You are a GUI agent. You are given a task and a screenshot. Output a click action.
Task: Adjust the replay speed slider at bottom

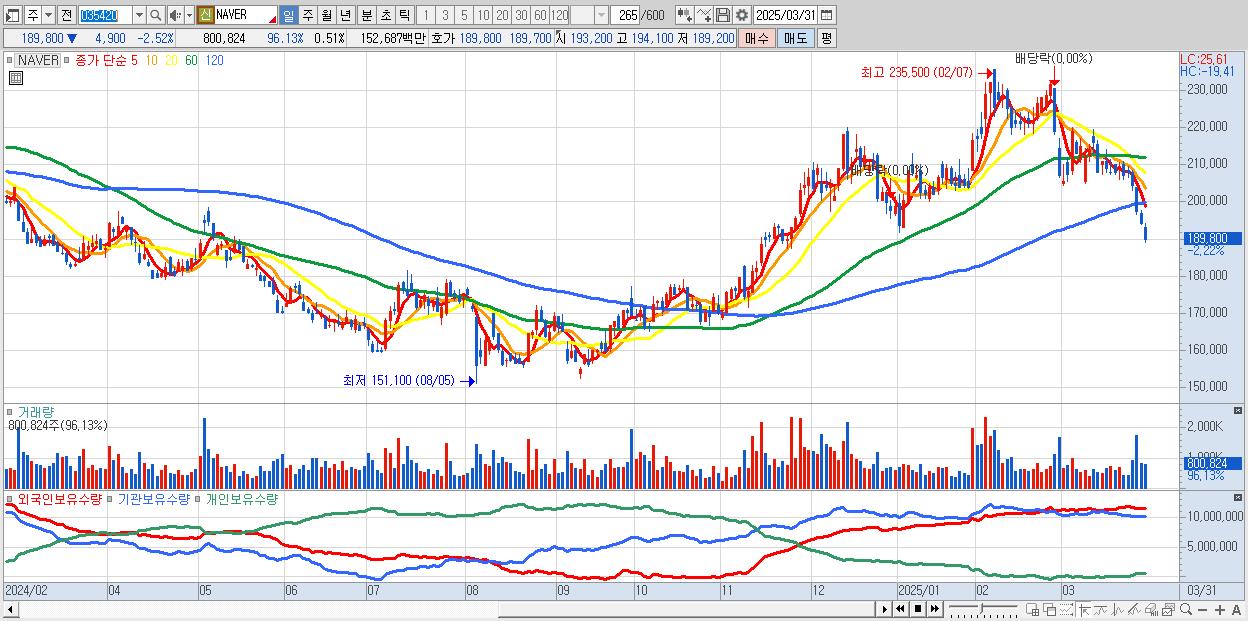pos(982,607)
